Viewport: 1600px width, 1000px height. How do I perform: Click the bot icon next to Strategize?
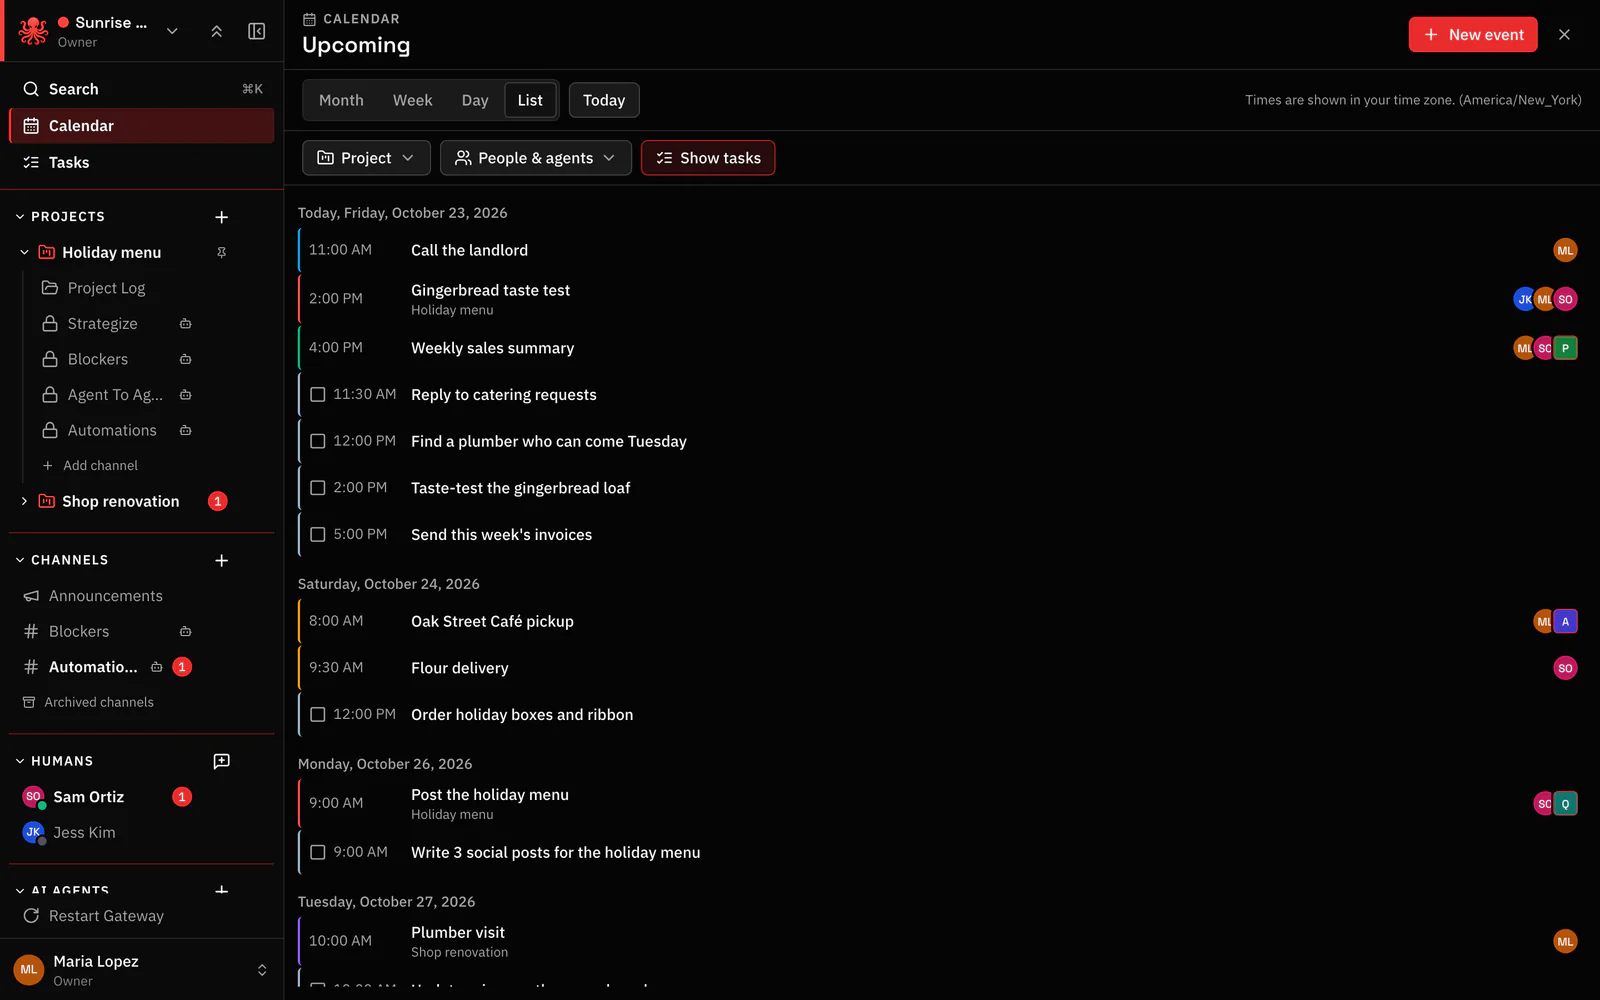coord(185,324)
